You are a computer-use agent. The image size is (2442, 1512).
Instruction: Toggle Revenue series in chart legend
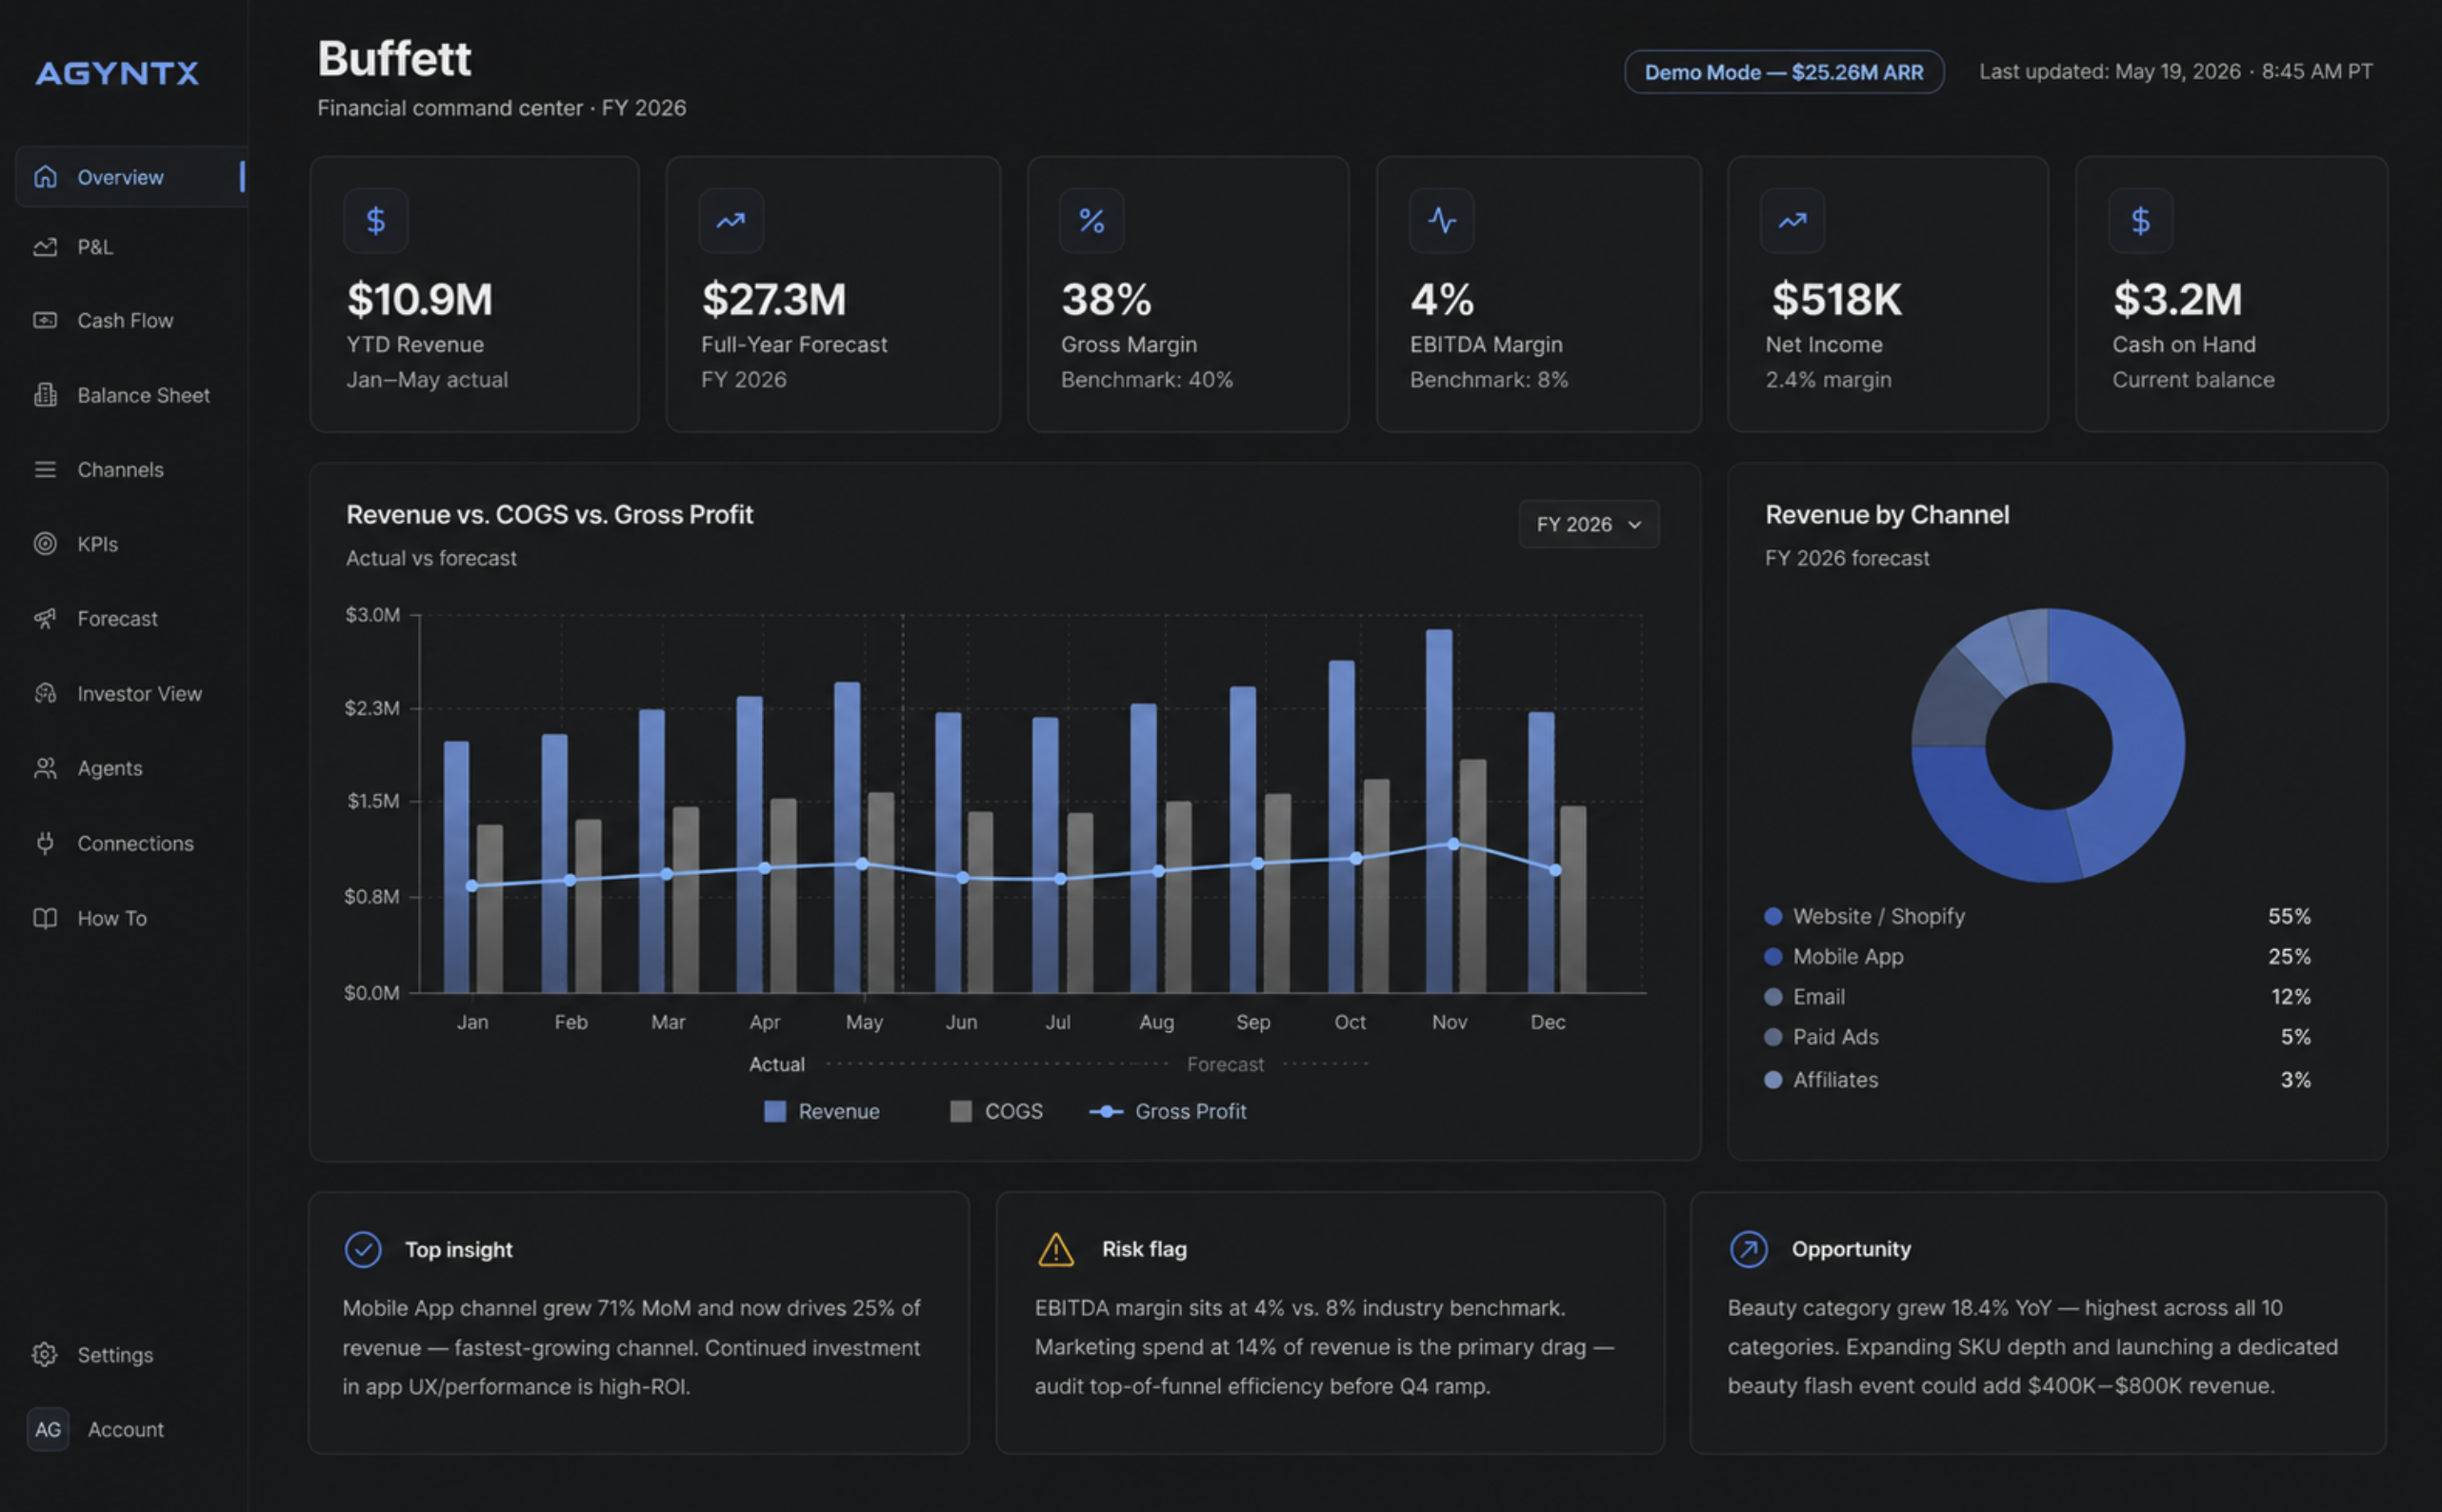(x=821, y=1111)
